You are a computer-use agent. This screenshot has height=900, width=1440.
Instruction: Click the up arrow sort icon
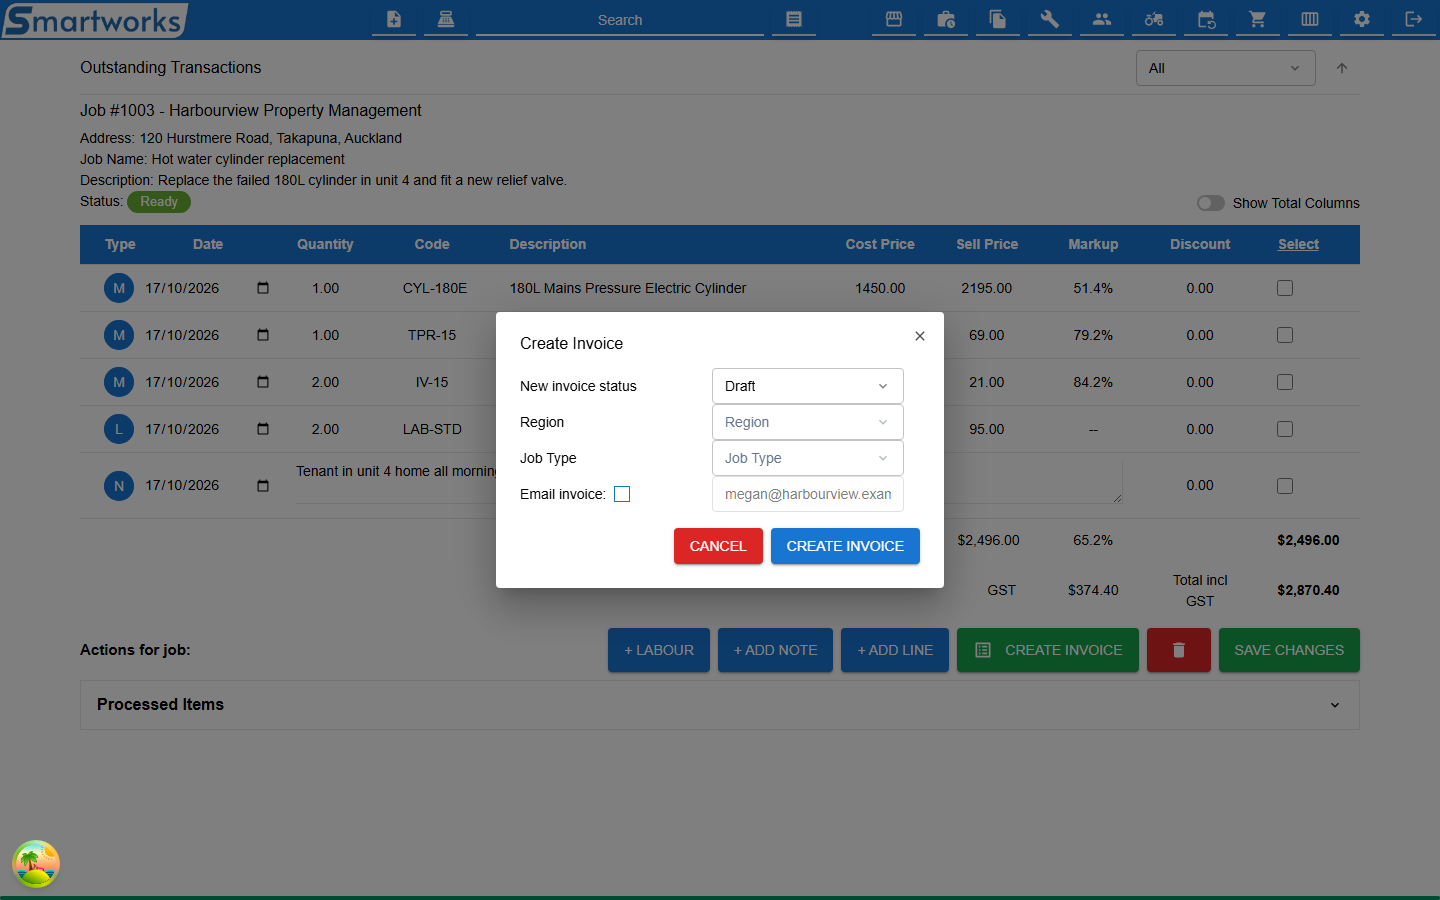click(x=1342, y=68)
